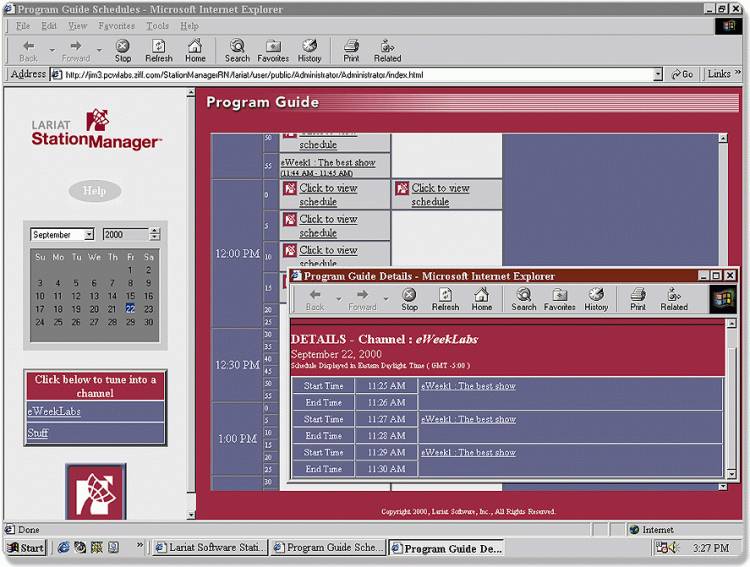Open the View menu
Image resolution: width=750 pixels, height=567 pixels.
pos(77,26)
